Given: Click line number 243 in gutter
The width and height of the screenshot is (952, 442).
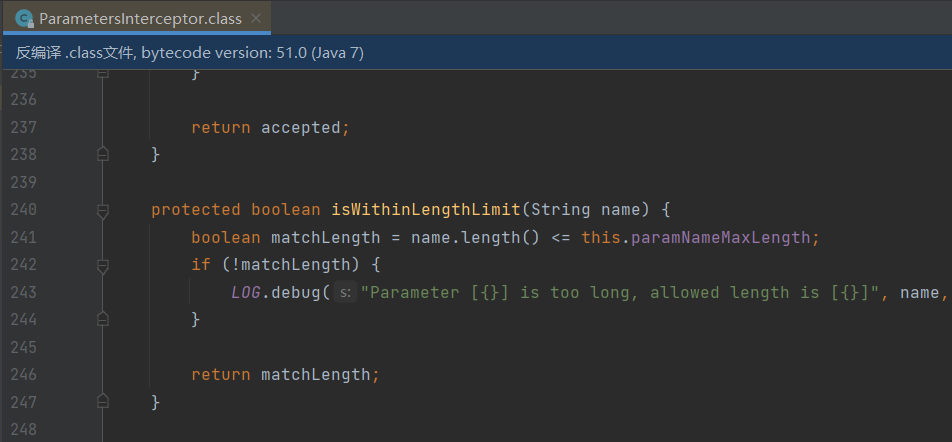Looking at the screenshot, I should pyautogui.click(x=24, y=293).
